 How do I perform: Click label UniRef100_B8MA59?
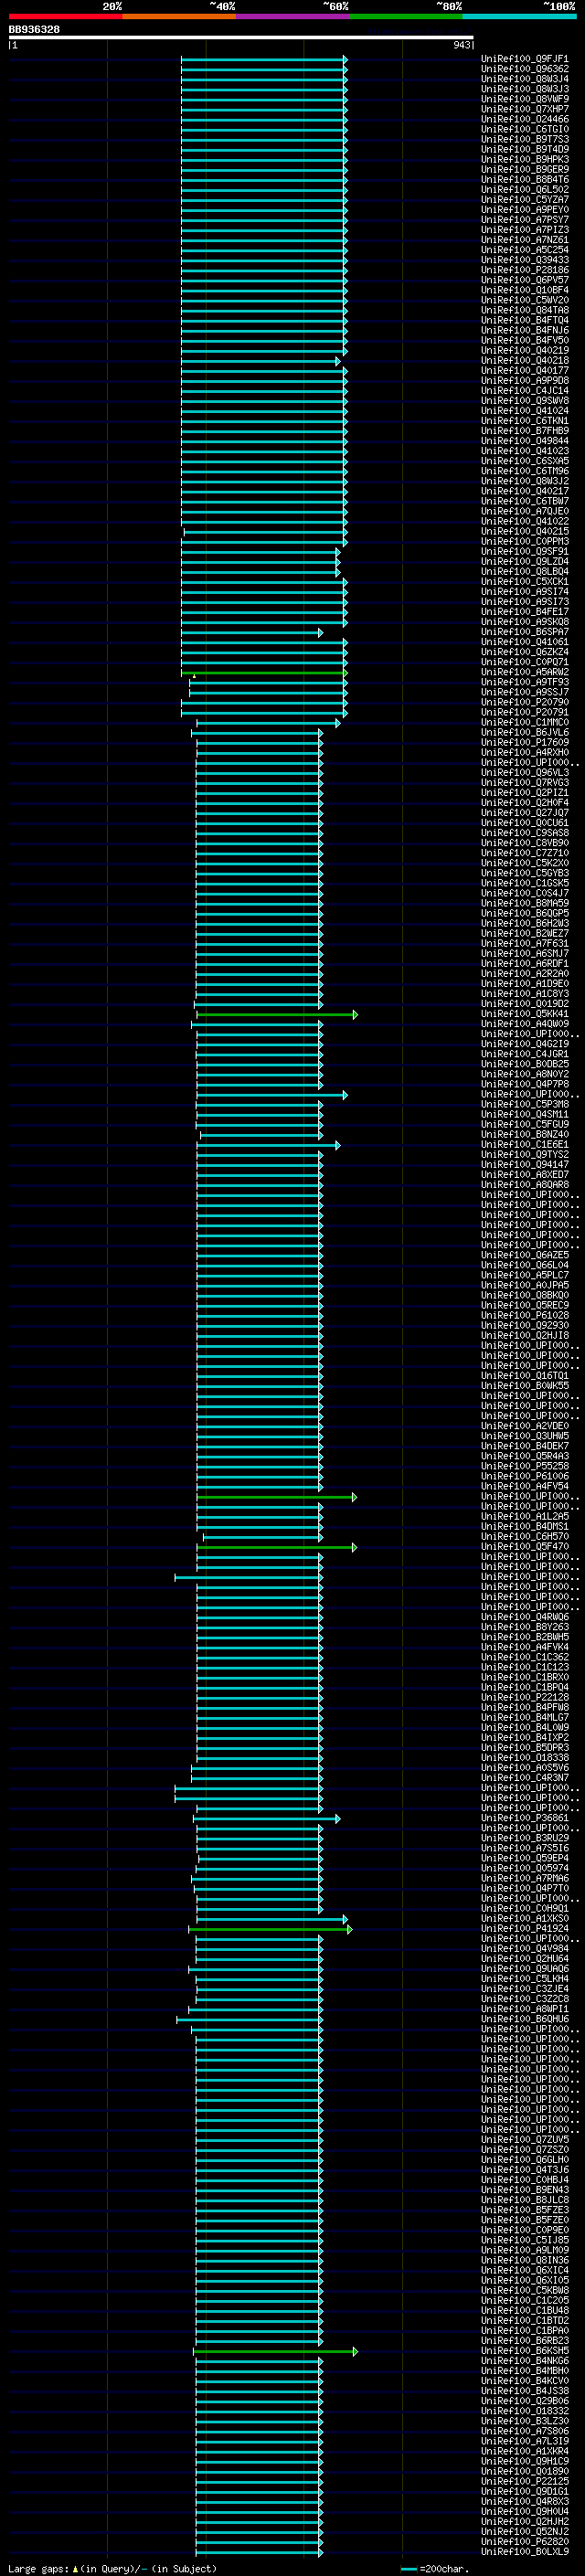point(525,903)
